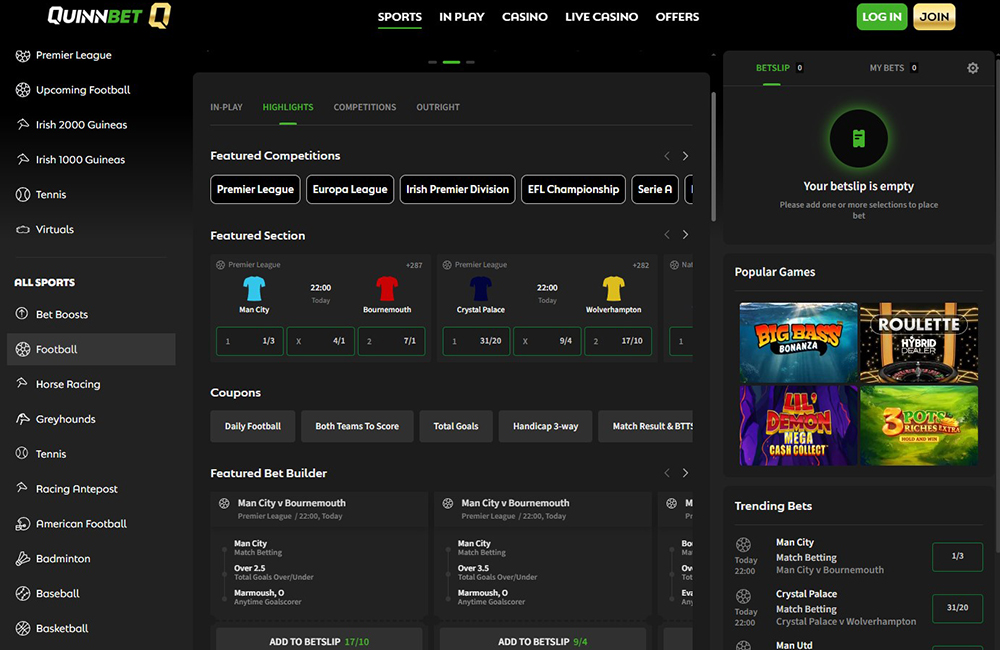The width and height of the screenshot is (1000, 650).
Task: Open Horse Racing in All Sports
Action: point(91,384)
